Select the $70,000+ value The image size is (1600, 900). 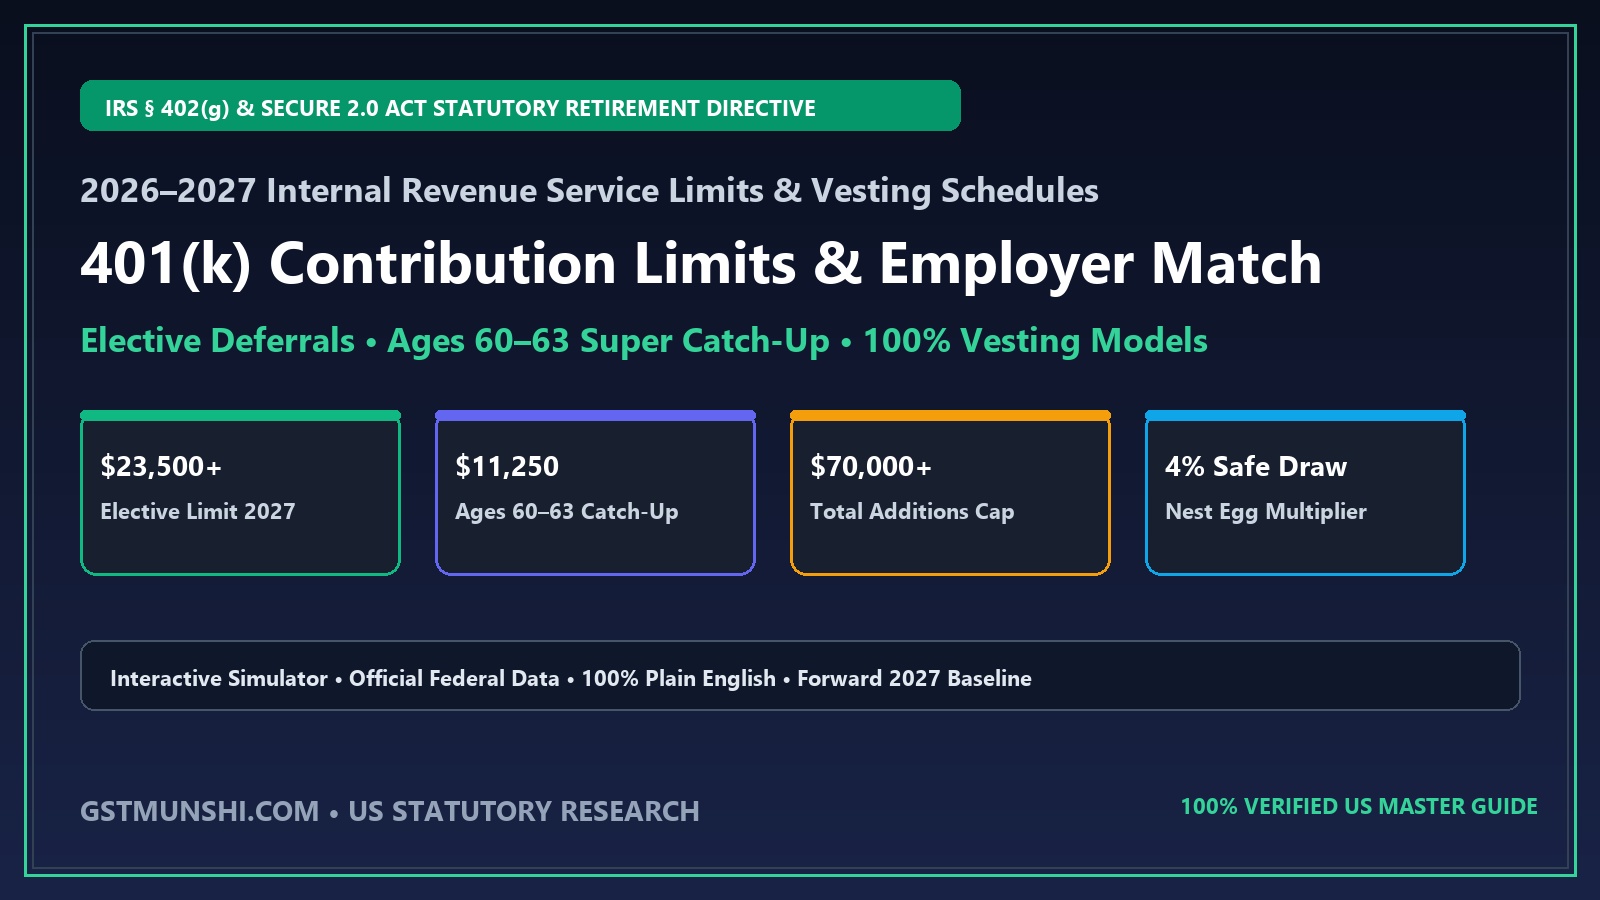871,466
